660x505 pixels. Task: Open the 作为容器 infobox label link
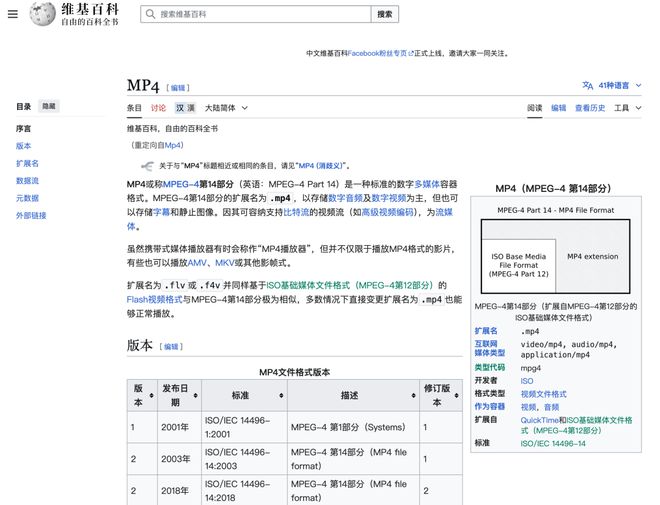coord(490,407)
